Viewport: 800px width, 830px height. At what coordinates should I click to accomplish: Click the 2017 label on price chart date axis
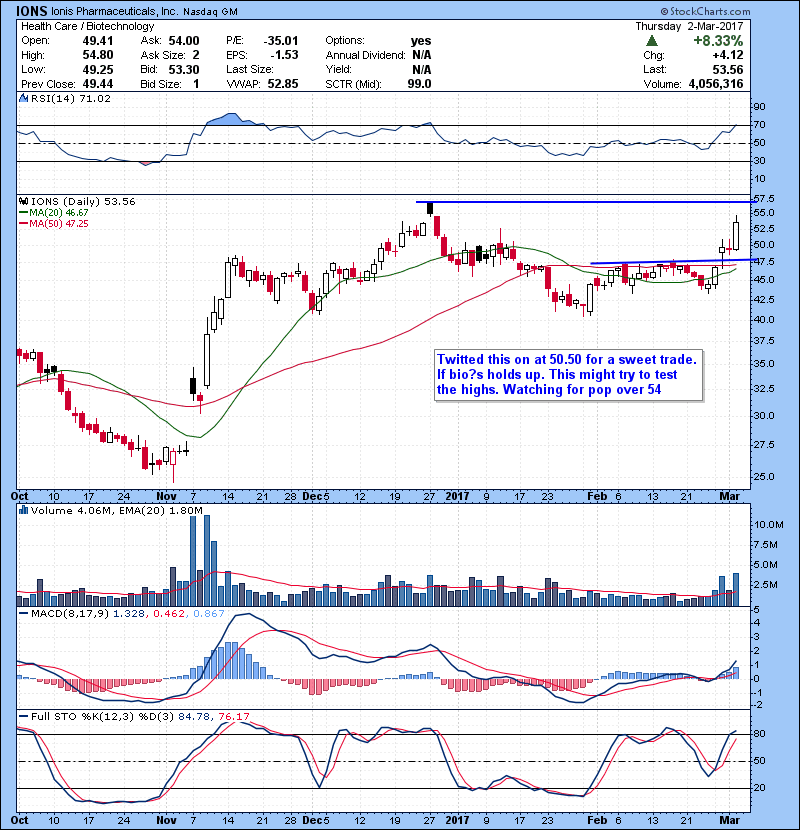pyautogui.click(x=457, y=497)
